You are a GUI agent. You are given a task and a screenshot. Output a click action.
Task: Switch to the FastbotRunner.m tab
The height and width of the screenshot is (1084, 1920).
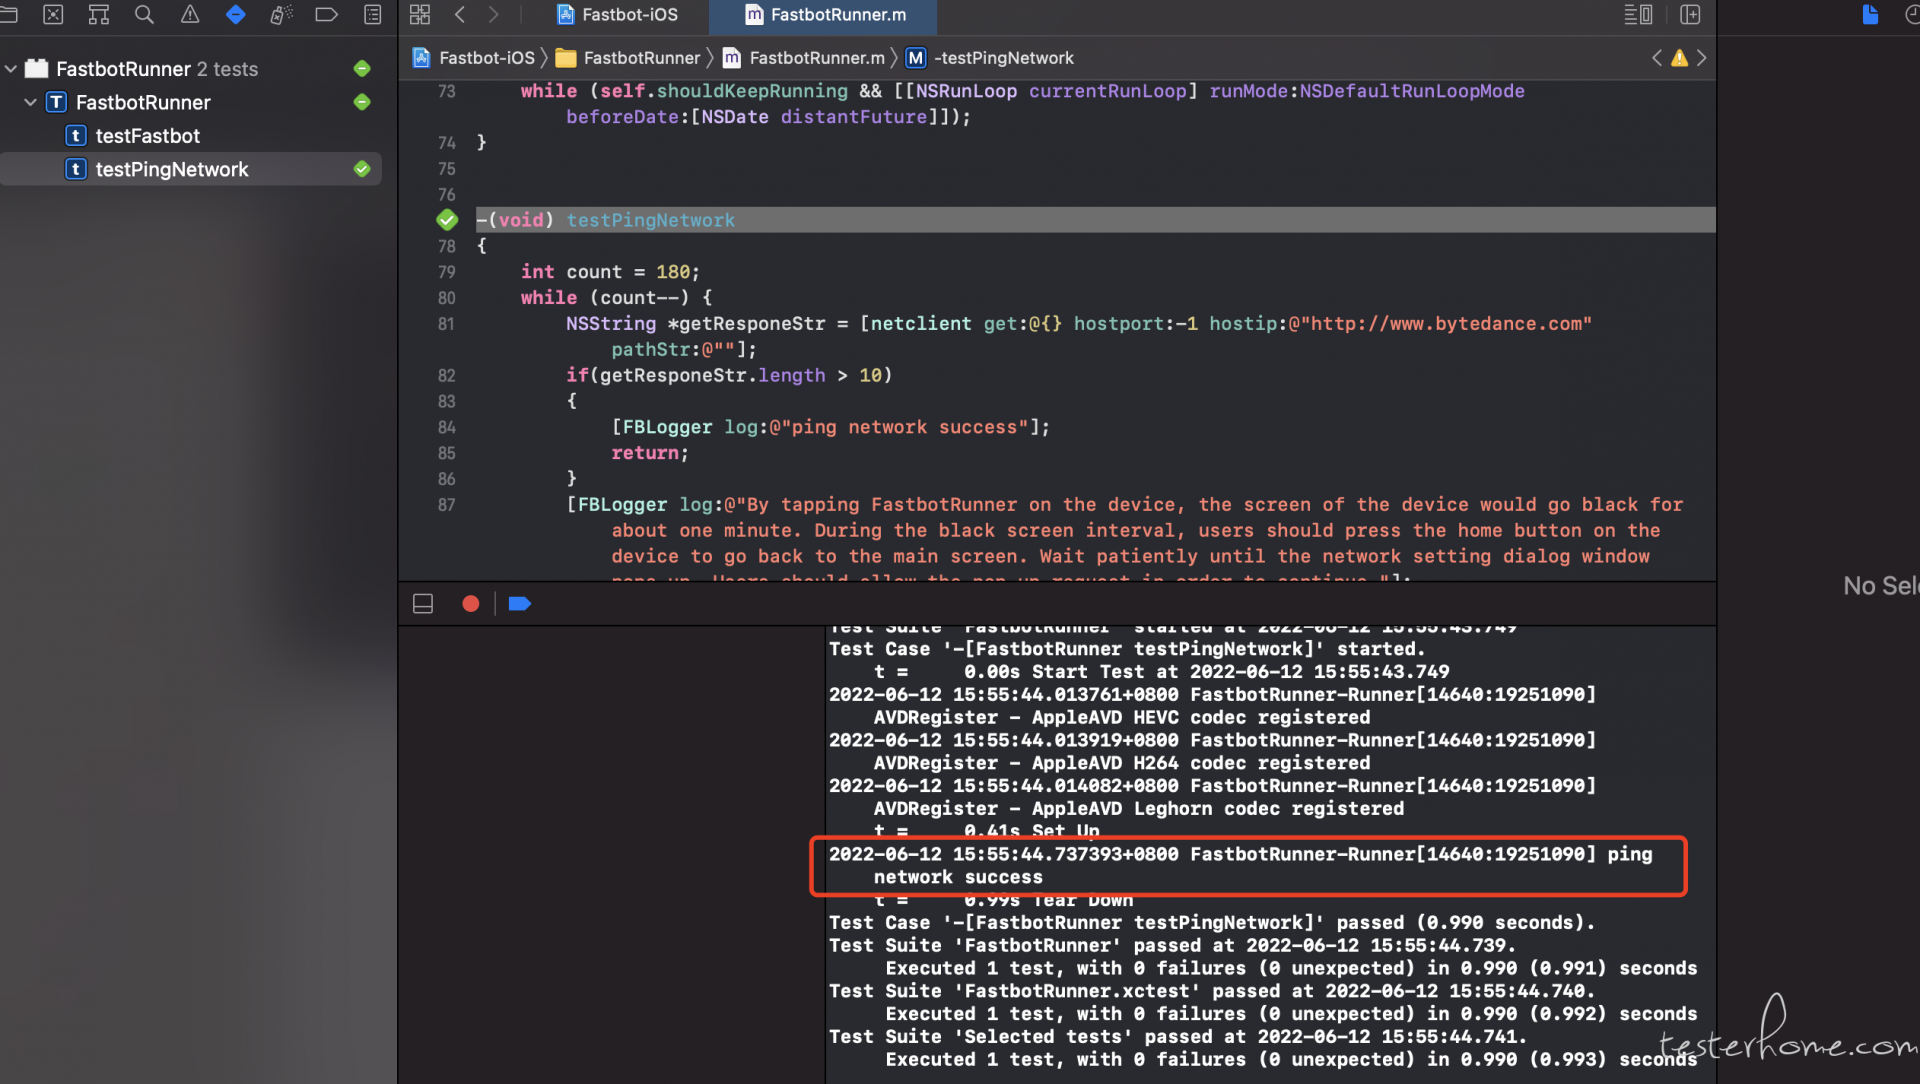pos(824,15)
